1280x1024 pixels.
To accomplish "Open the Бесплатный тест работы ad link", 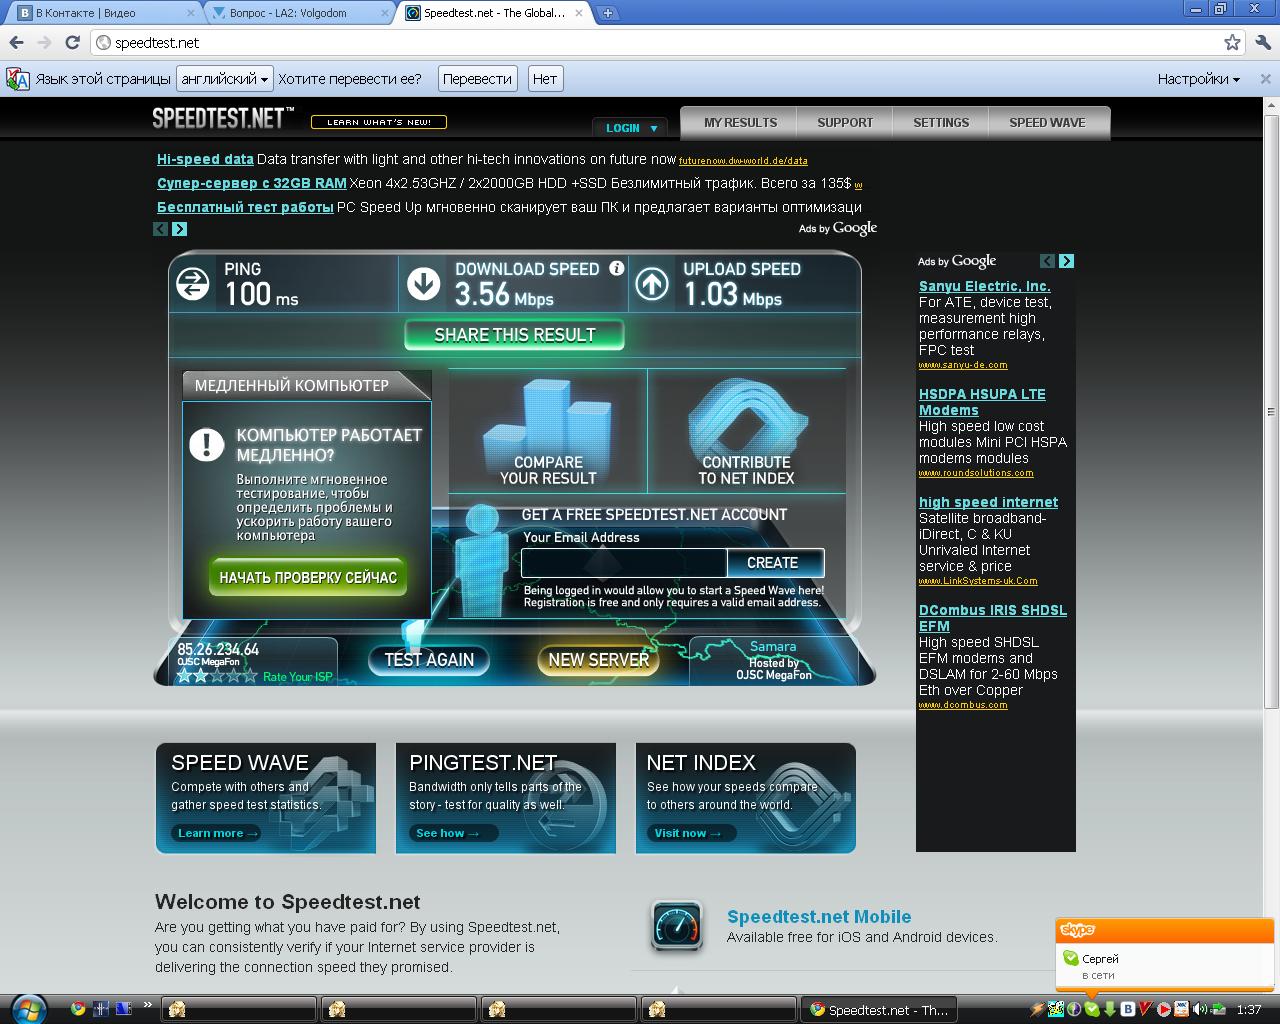I will point(245,207).
